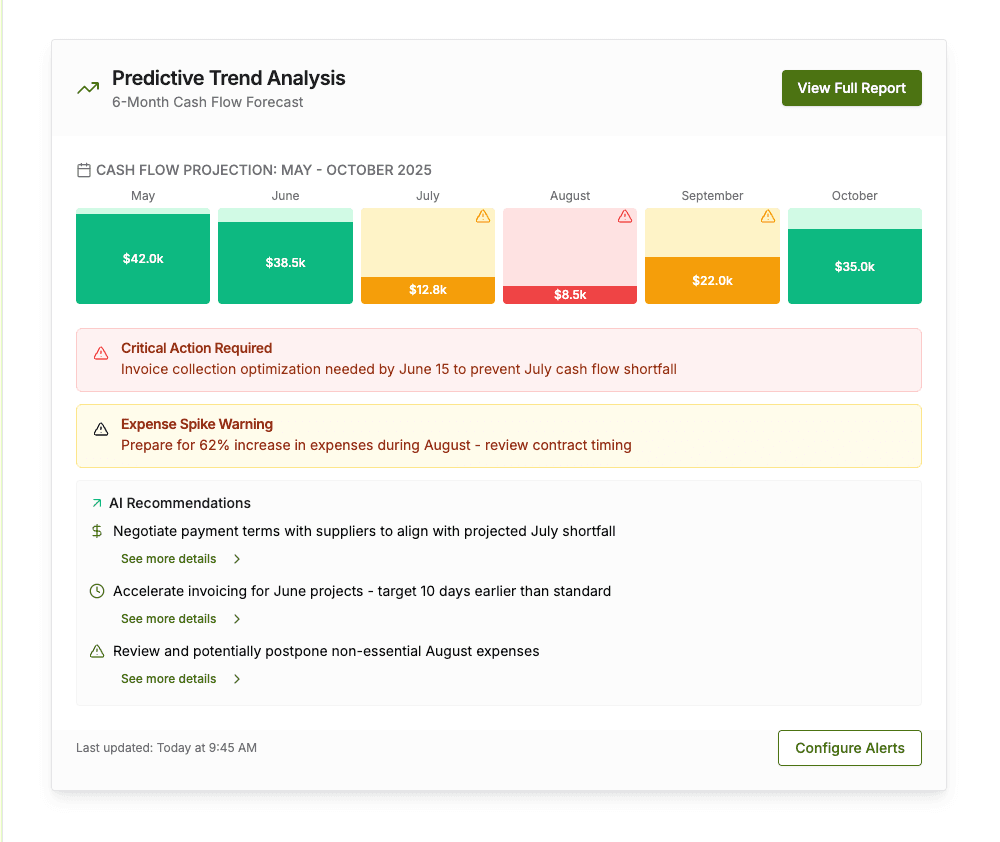The width and height of the screenshot is (1000, 842).
Task: Click the triangle icon beside August expenses recommendation
Action: [x=96, y=651]
